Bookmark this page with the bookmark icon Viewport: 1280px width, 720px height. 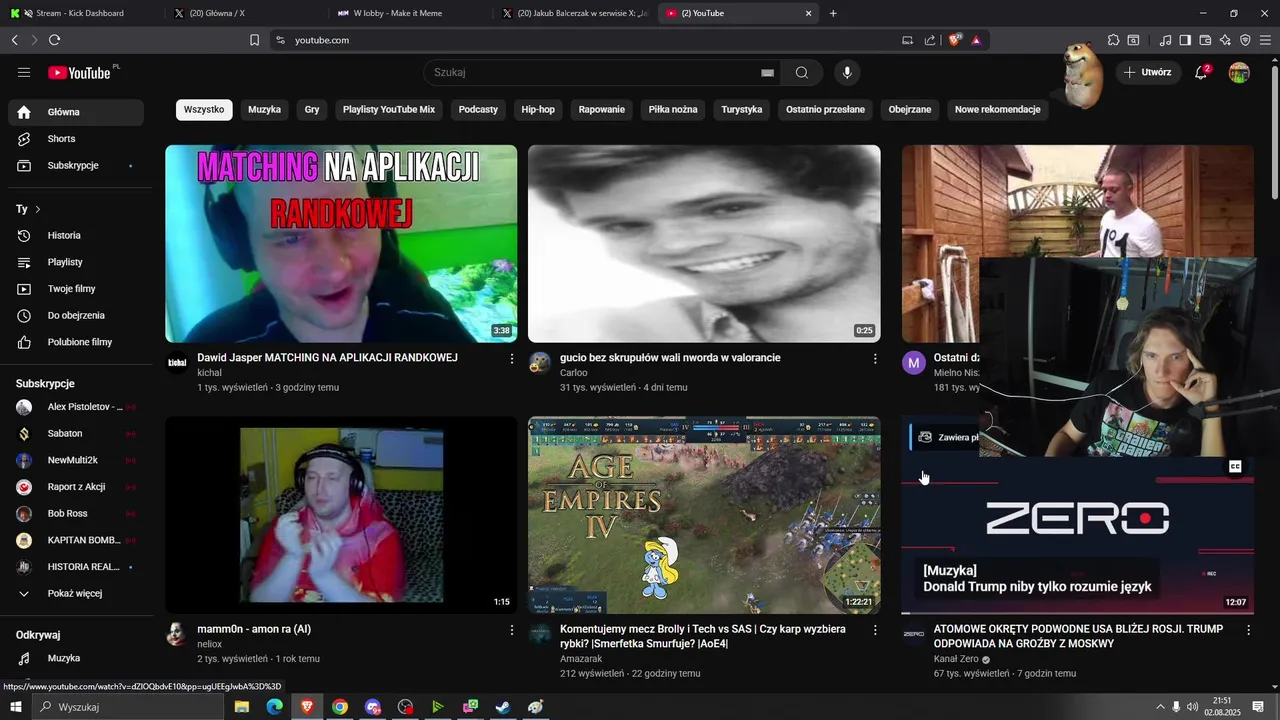(x=254, y=40)
